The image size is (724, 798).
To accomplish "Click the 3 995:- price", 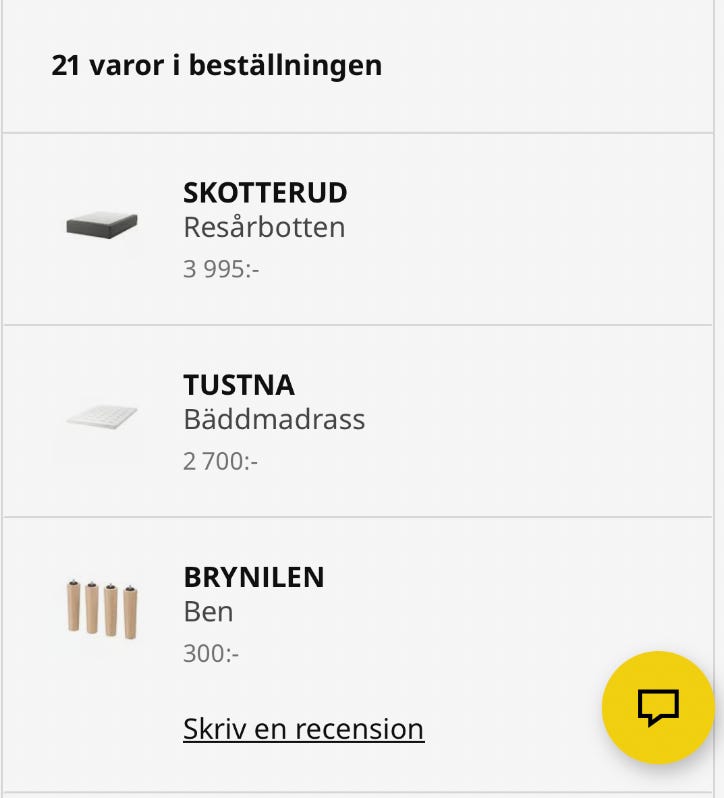I will click(x=221, y=269).
